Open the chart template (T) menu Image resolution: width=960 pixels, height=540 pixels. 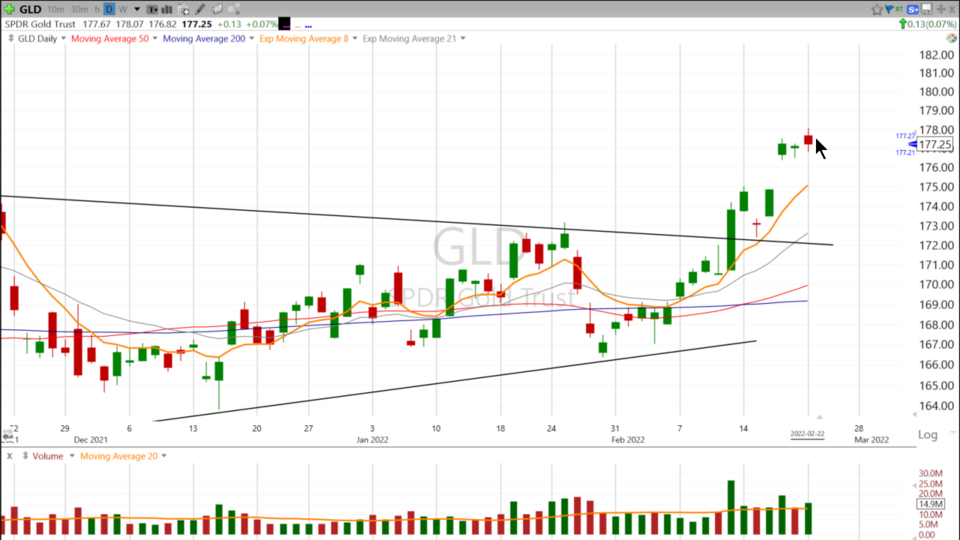(152, 9)
